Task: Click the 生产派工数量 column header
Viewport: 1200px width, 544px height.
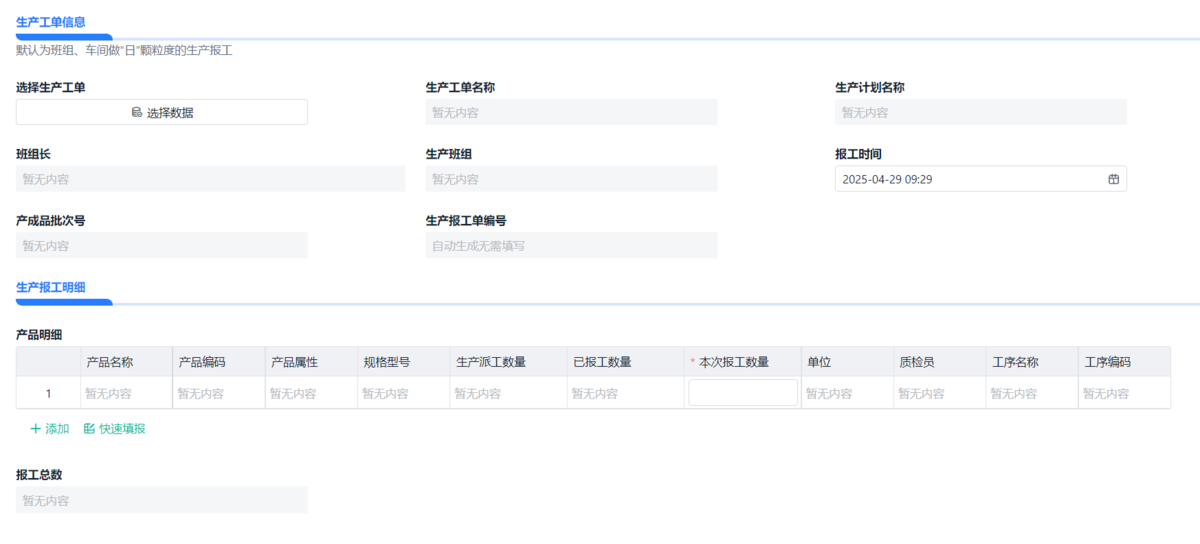Action: pyautogui.click(x=507, y=362)
